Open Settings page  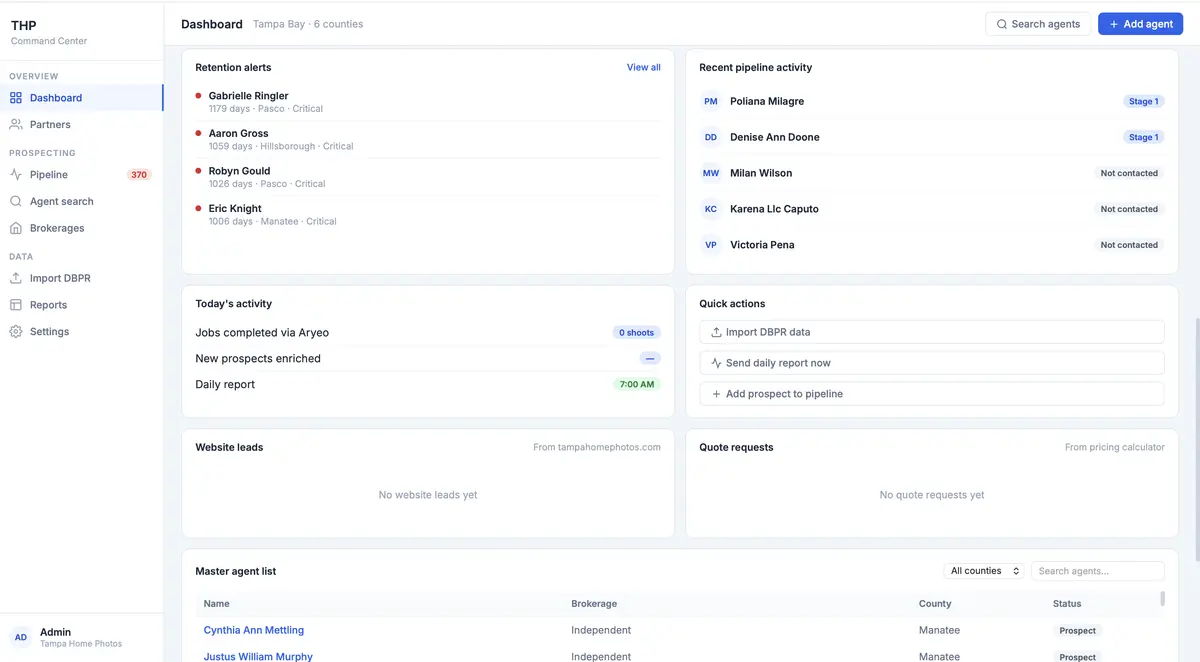tap(81, 332)
